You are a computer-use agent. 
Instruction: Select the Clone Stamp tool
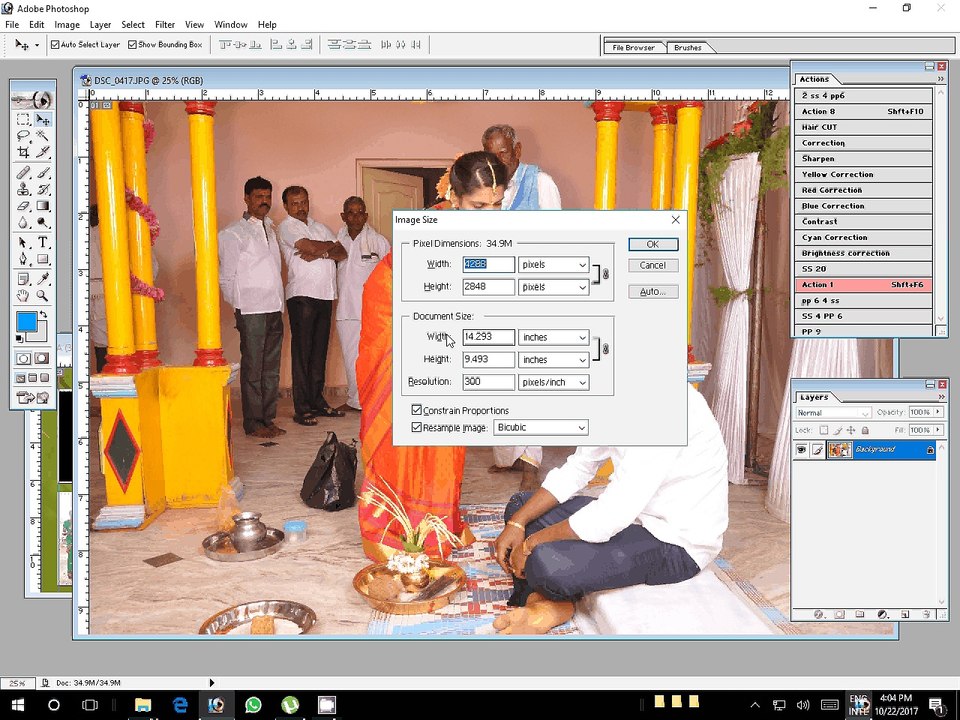(x=23, y=189)
